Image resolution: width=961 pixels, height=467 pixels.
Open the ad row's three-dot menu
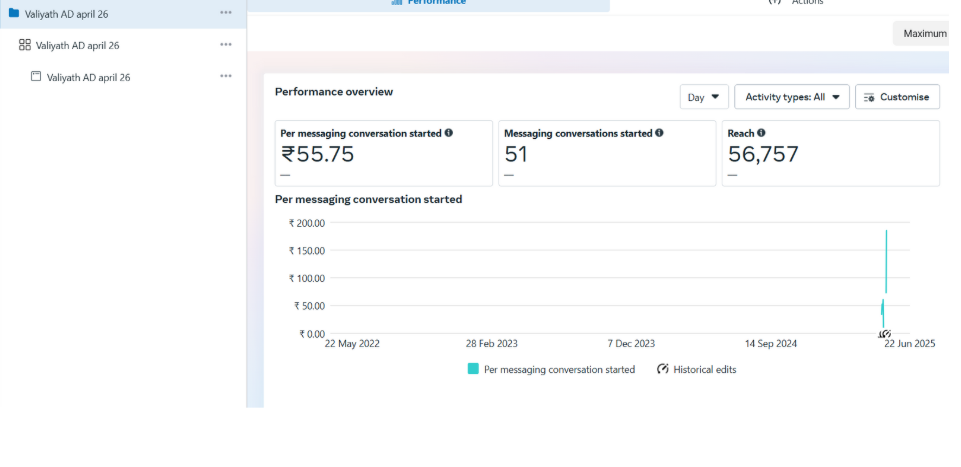tap(226, 76)
